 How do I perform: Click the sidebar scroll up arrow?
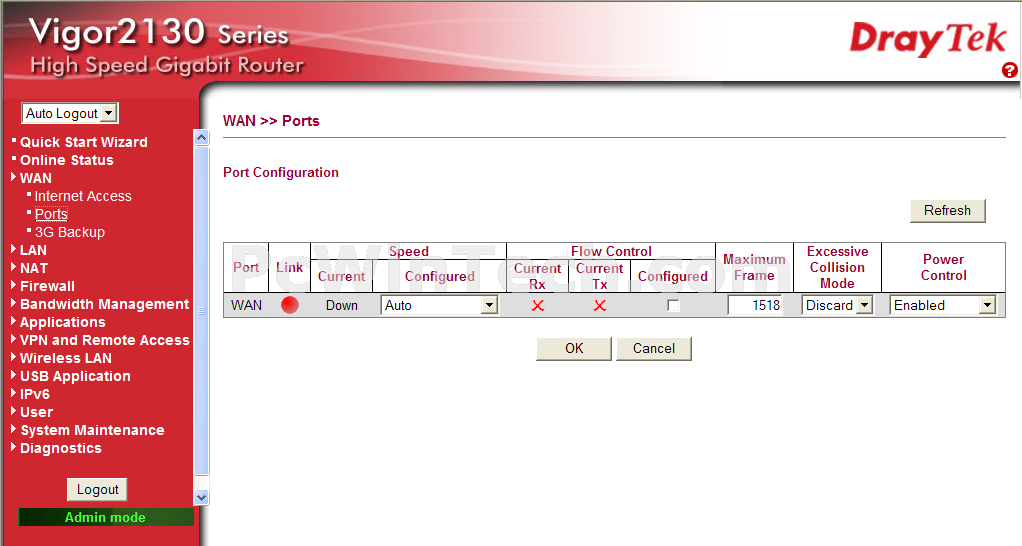point(201,137)
